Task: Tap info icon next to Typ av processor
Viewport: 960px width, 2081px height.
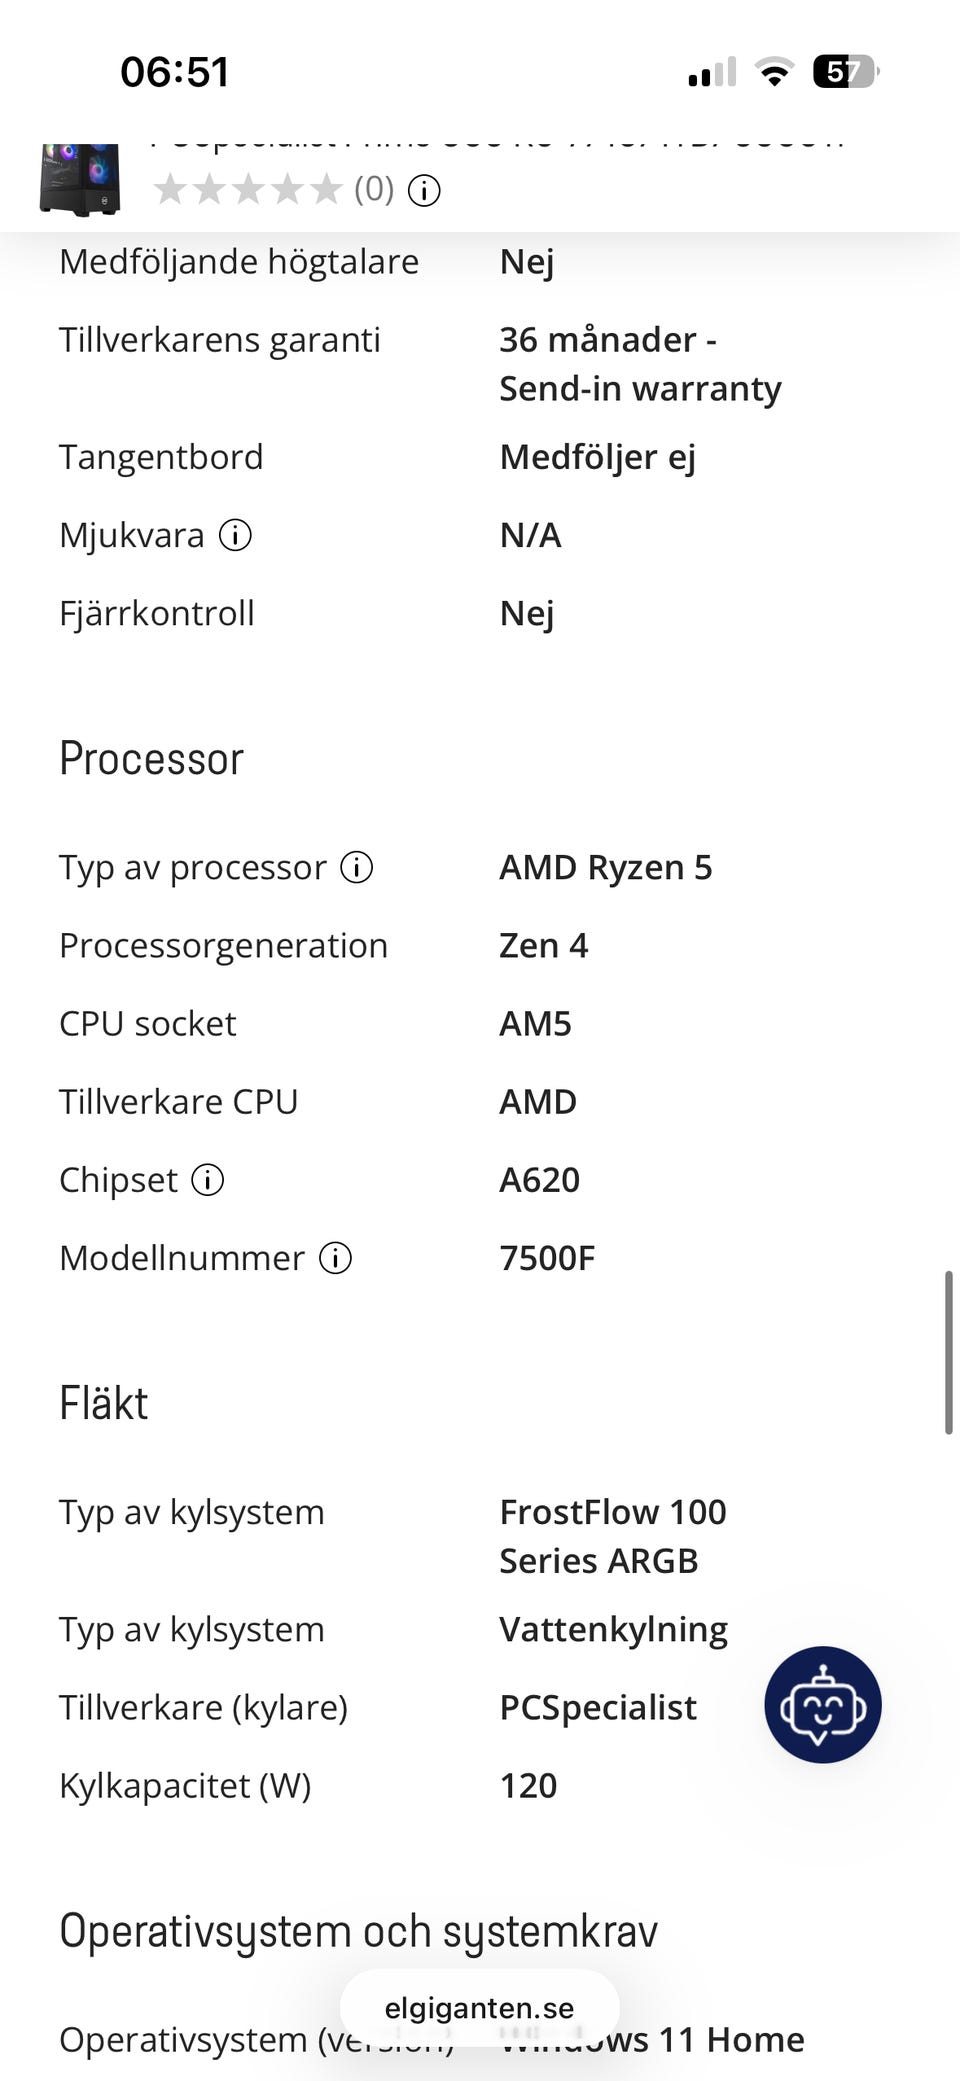Action: 357,867
